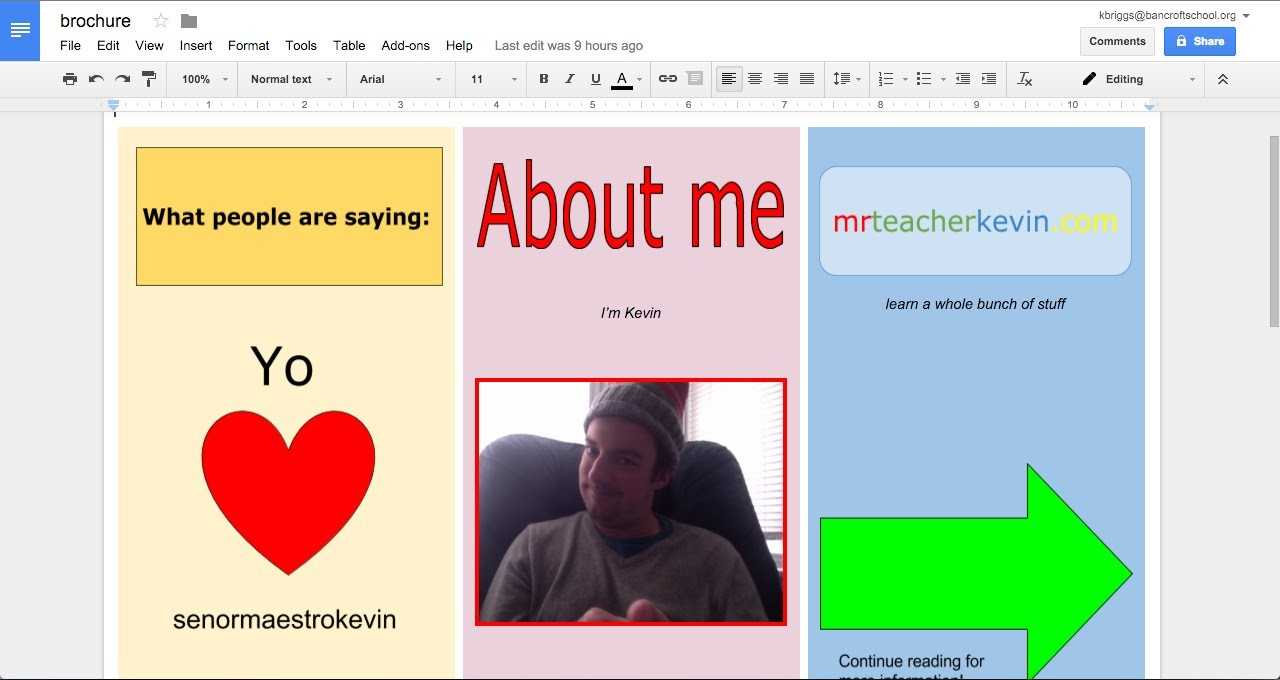
Task: Open the Add-ons menu
Action: 405,45
